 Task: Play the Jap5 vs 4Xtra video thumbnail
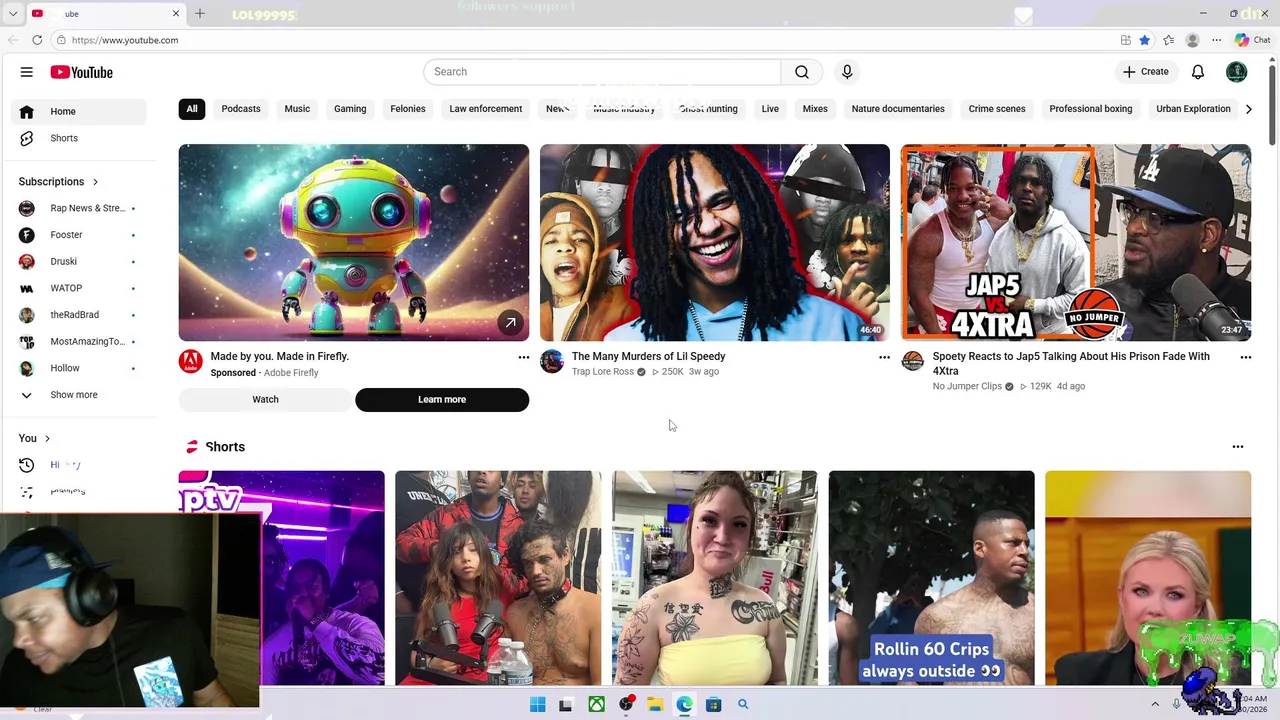click(x=1076, y=243)
